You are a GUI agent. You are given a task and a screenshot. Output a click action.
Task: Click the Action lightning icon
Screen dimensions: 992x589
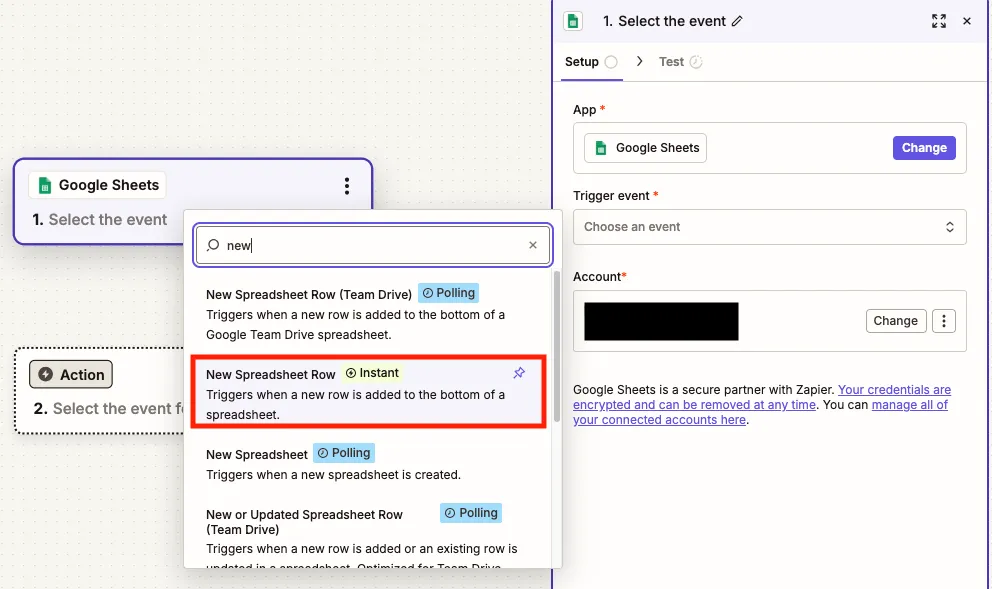46,375
